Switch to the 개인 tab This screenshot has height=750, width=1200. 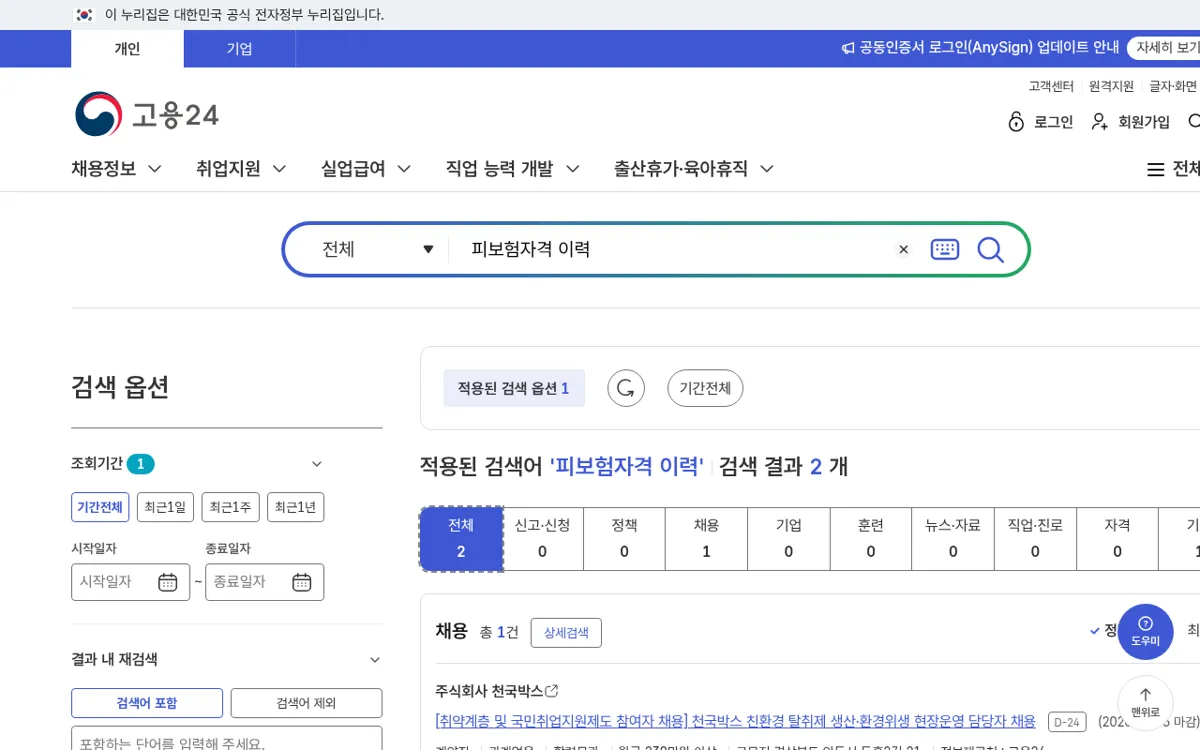pos(127,49)
